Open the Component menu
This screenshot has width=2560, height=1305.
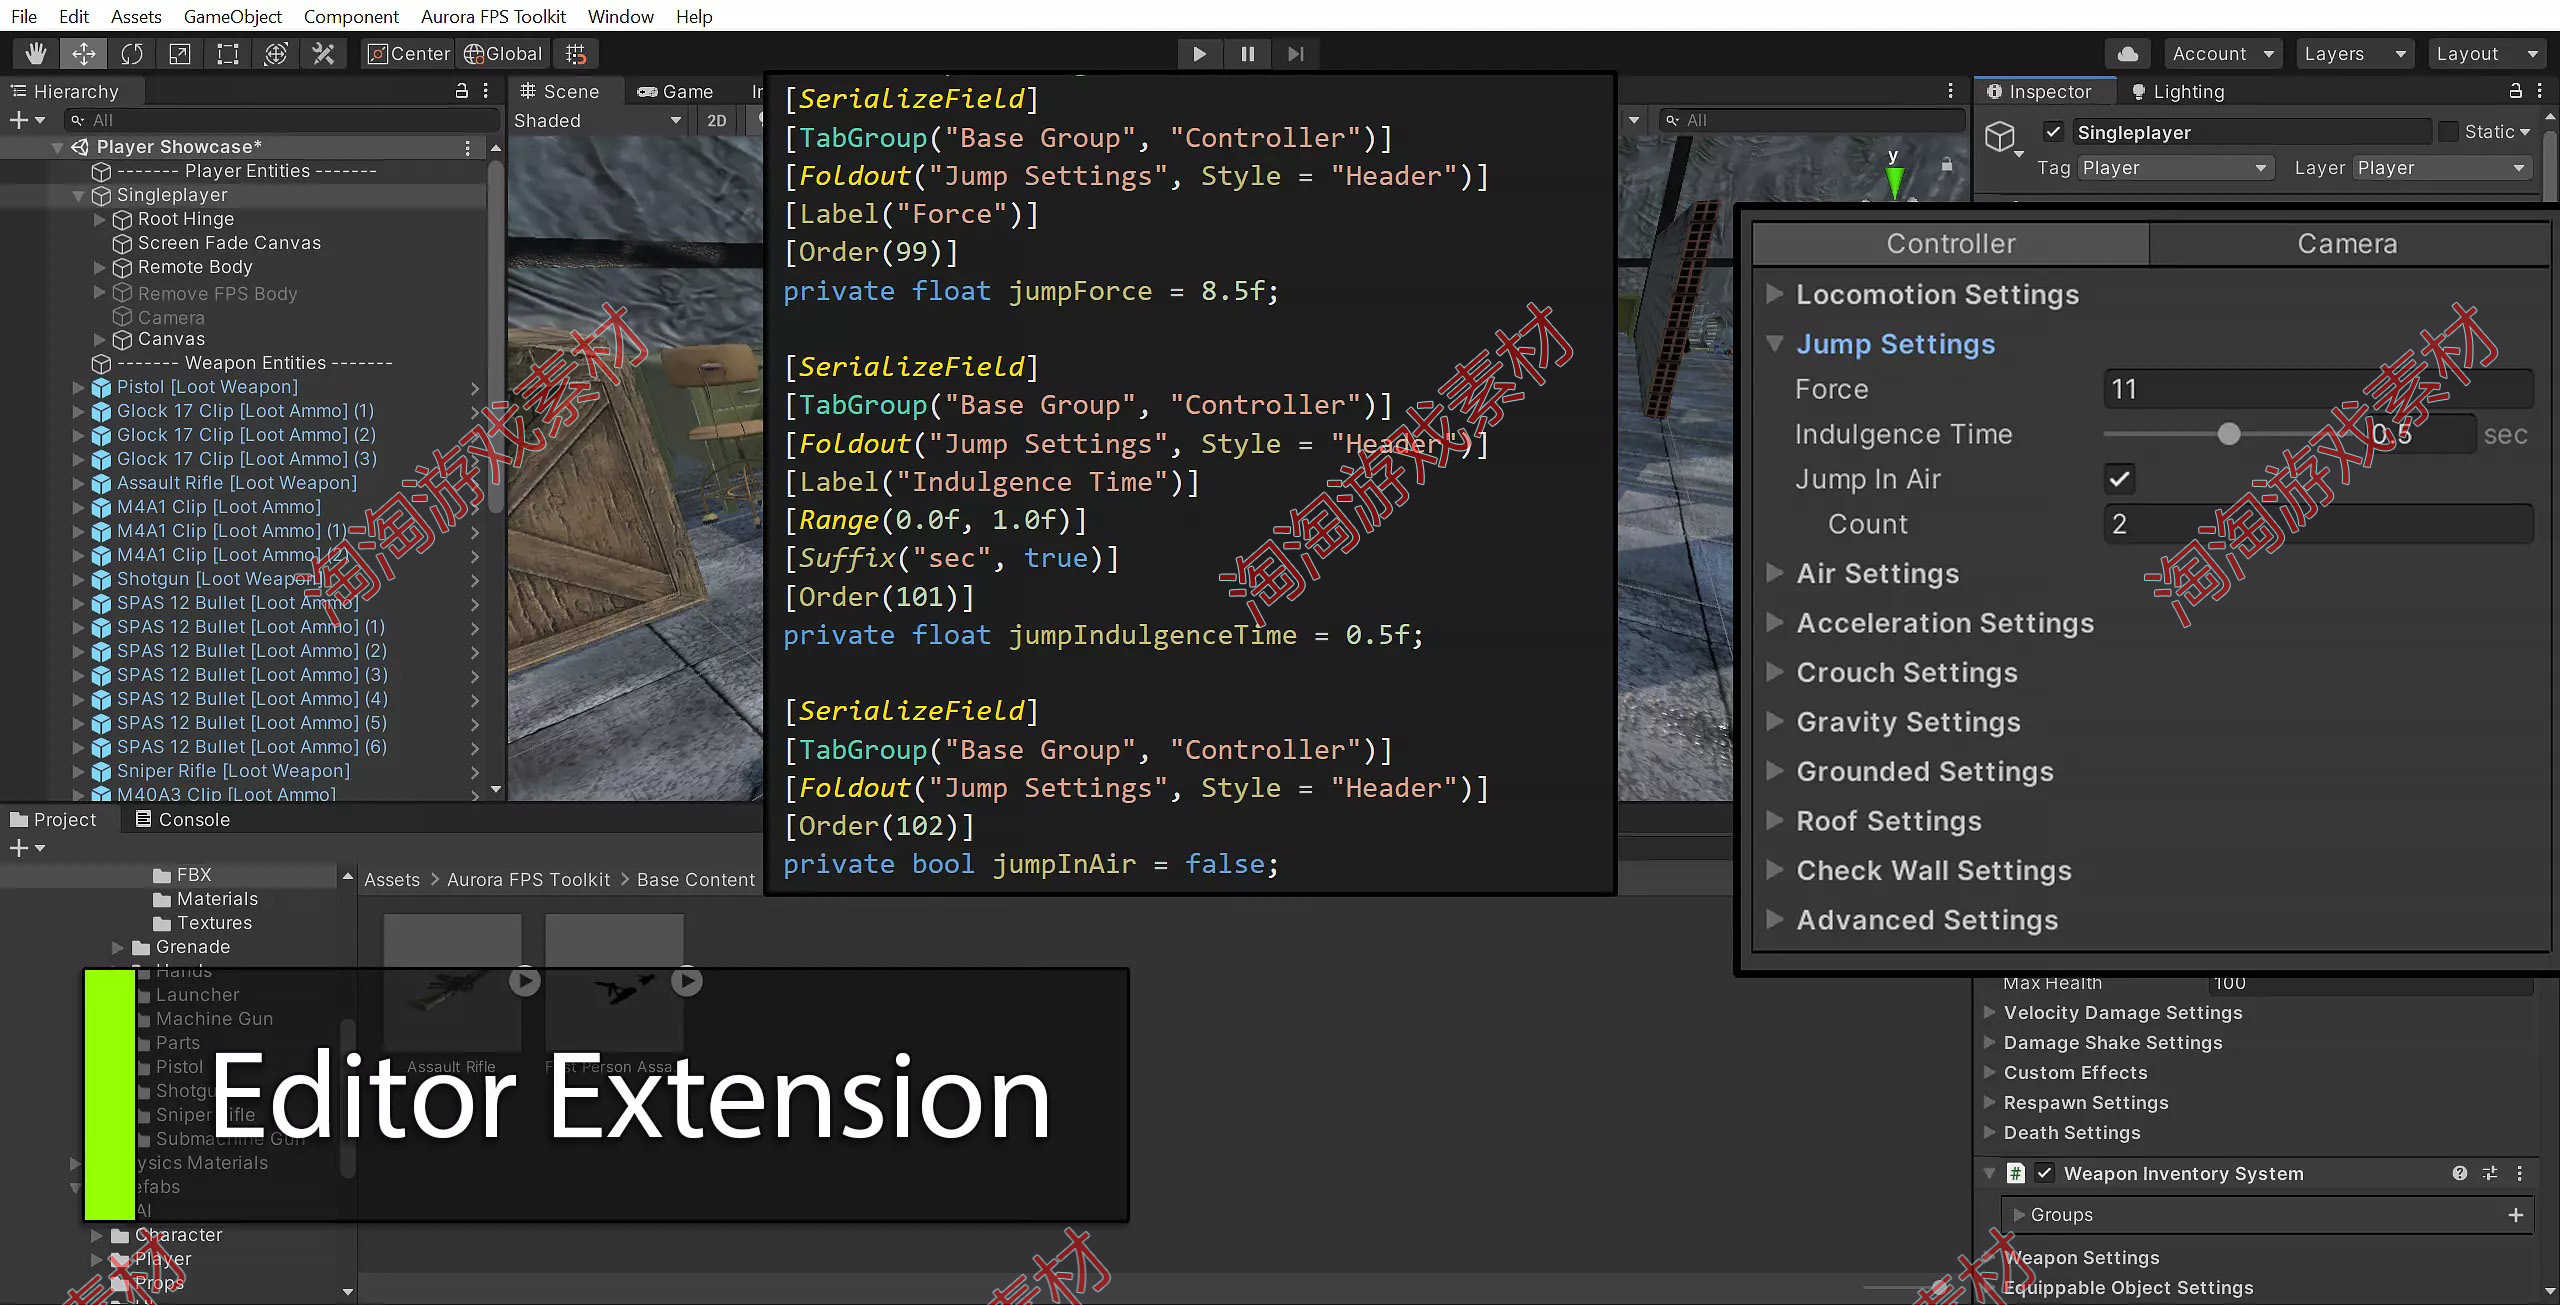(x=351, y=16)
